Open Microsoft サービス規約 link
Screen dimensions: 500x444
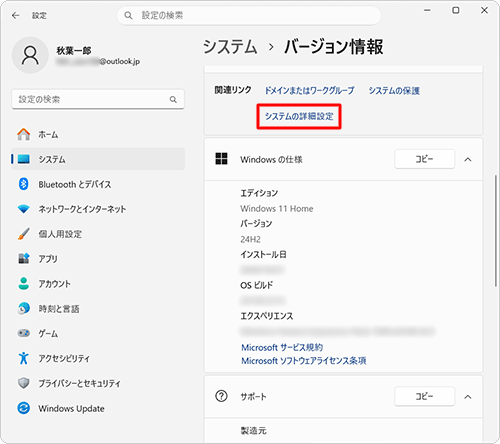point(282,347)
